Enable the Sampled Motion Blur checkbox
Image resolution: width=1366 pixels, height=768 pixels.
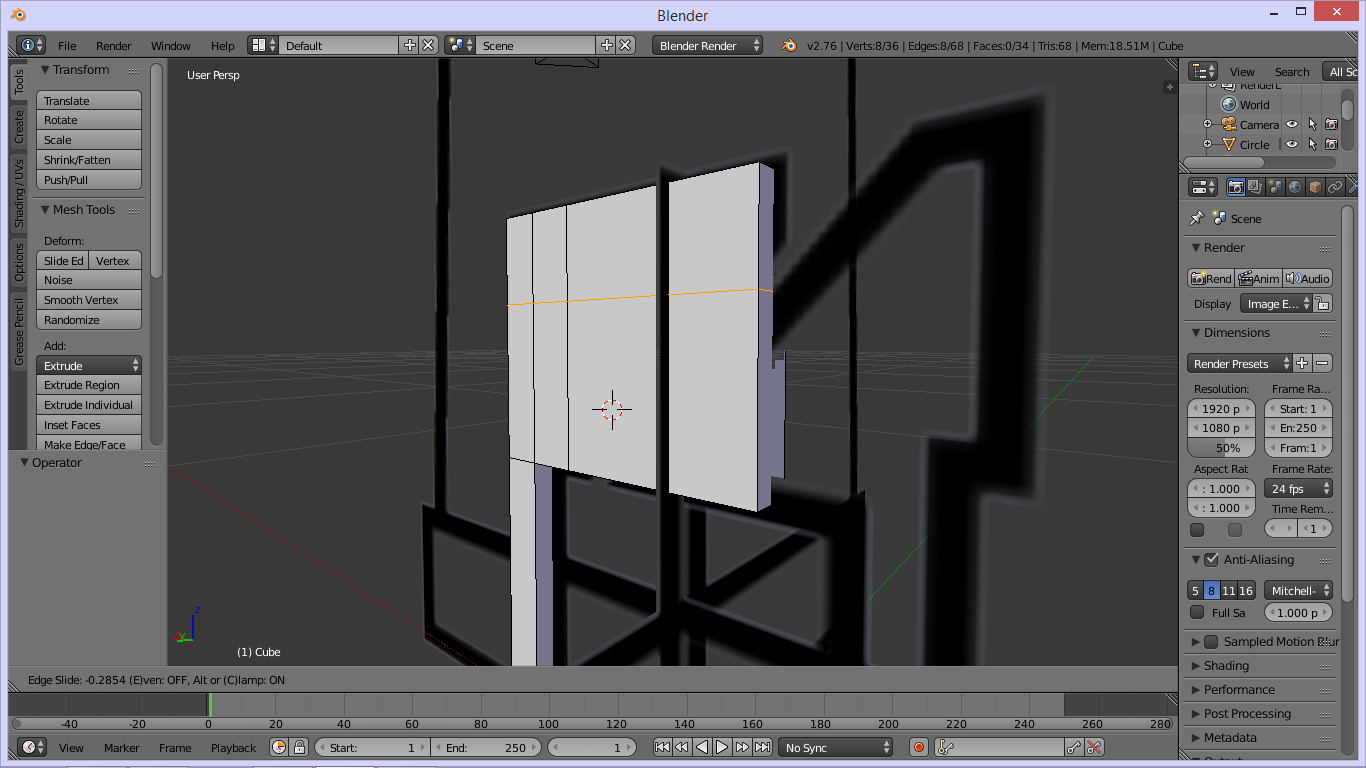[x=1211, y=641]
